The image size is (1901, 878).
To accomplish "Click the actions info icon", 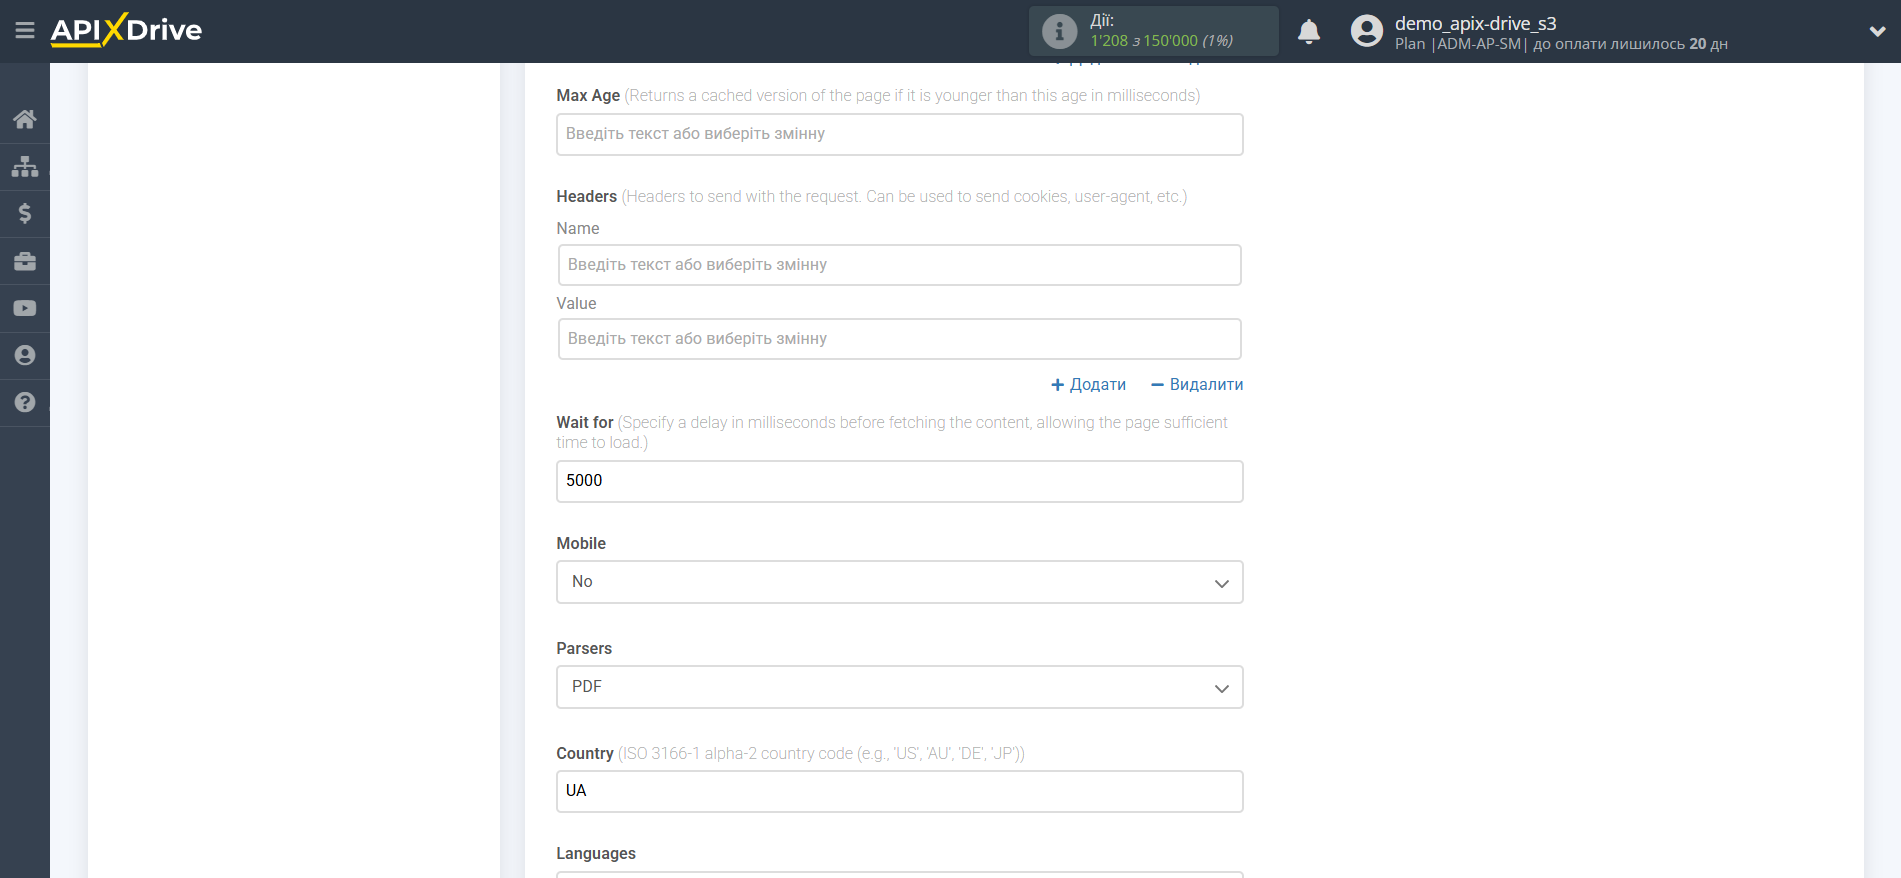I will point(1059,32).
